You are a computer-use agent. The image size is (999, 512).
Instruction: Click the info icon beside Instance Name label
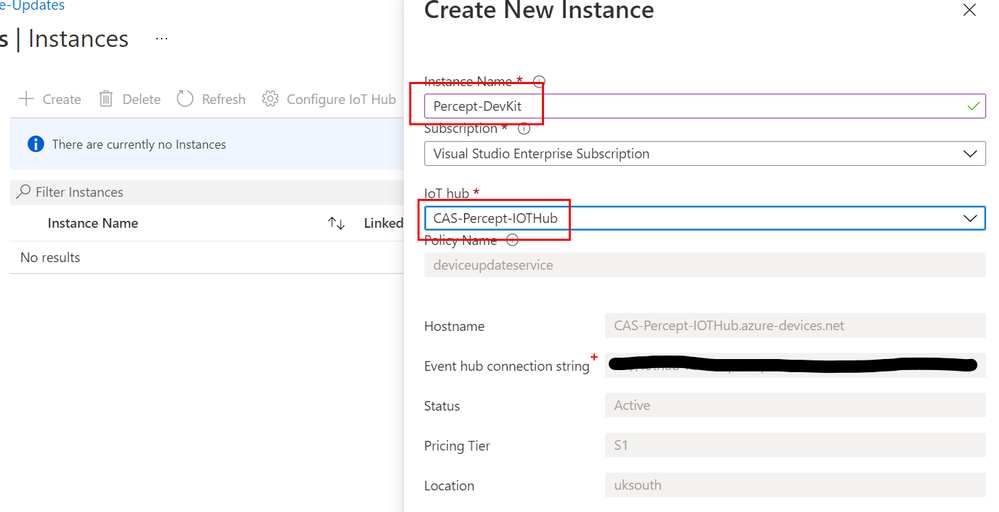(539, 82)
